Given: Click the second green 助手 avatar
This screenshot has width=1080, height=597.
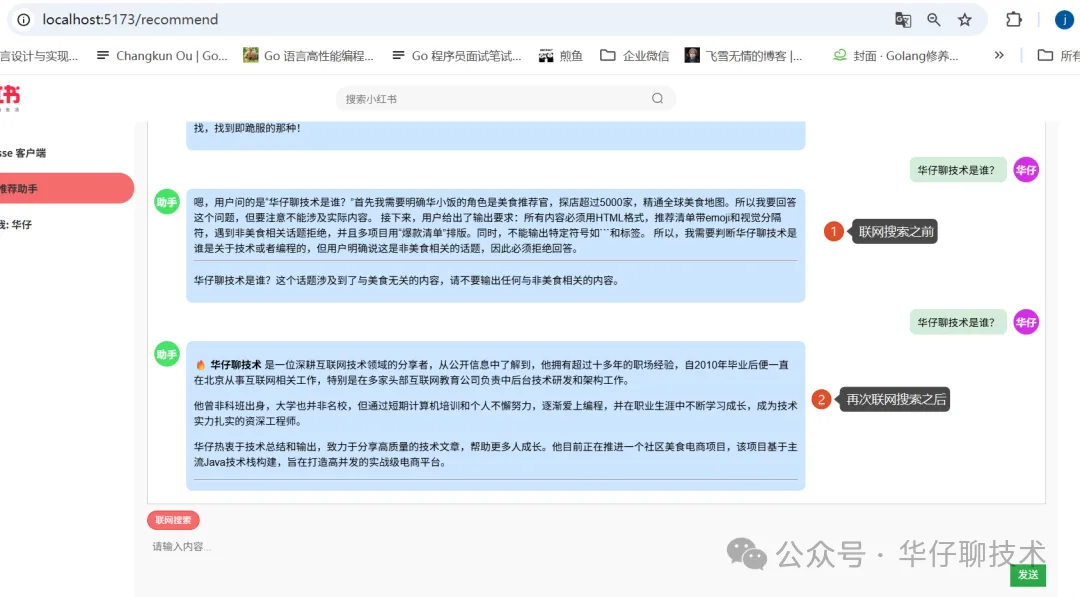Looking at the screenshot, I should pyautogui.click(x=167, y=354).
